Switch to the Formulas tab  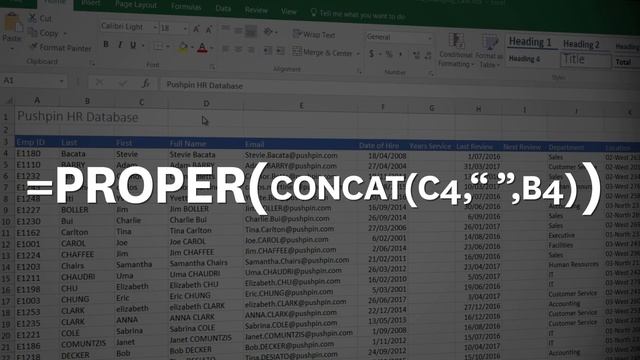pos(186,7)
